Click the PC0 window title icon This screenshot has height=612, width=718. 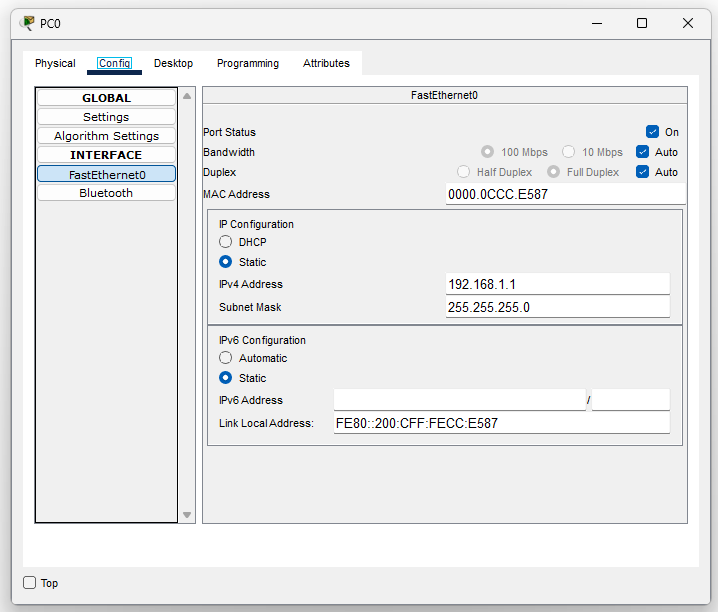[x=27, y=23]
